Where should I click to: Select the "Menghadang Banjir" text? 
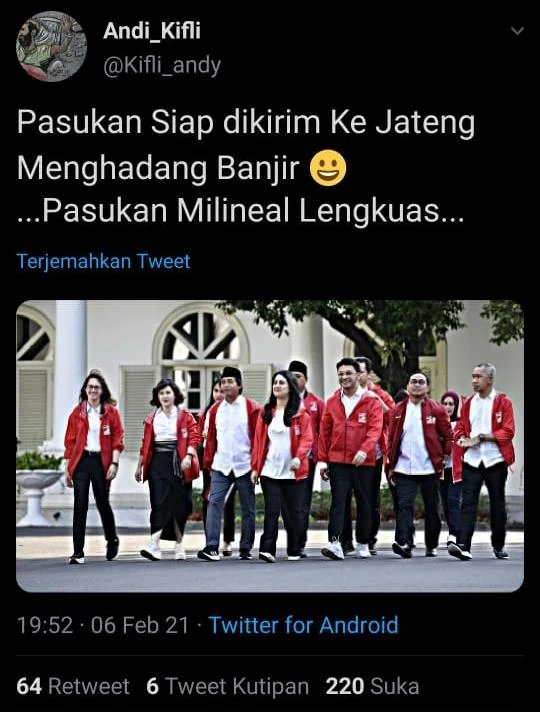[x=158, y=168]
